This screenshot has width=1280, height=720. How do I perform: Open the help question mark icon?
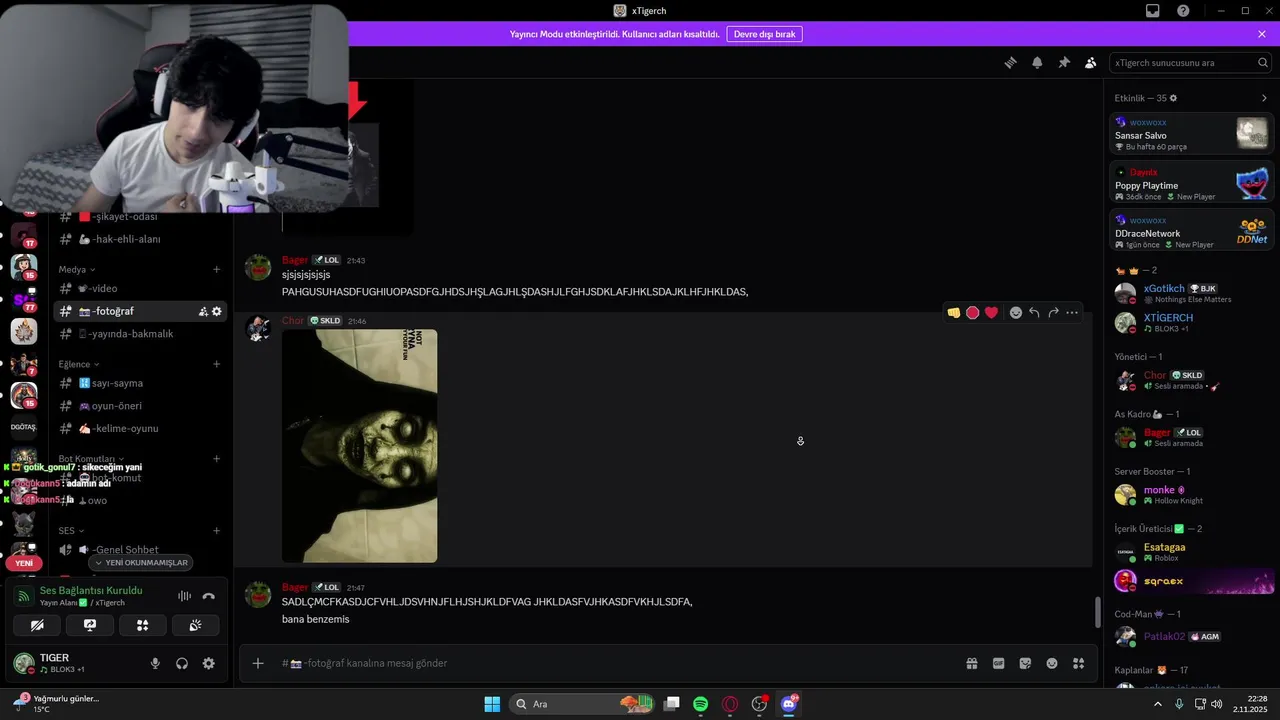pos(1183,11)
